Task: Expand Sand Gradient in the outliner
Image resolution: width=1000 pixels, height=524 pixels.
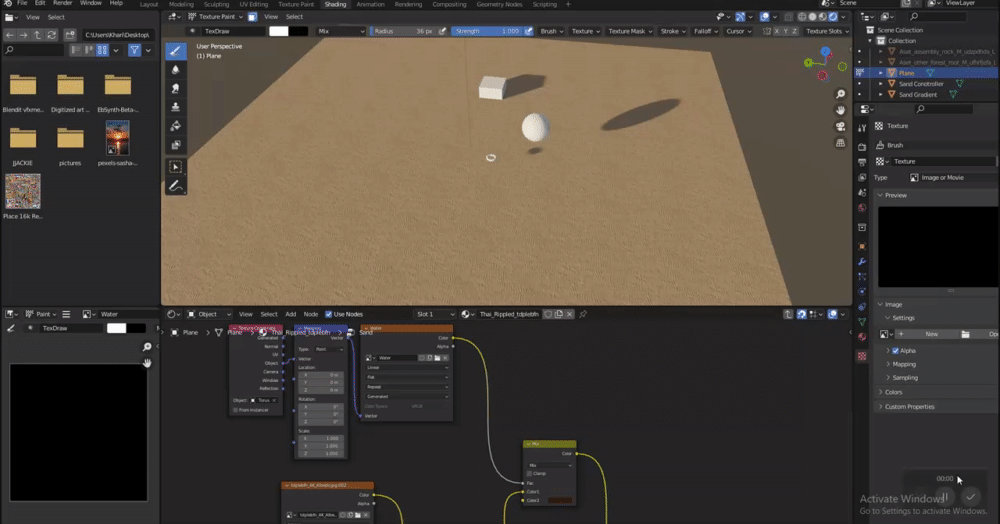Action: (881, 94)
